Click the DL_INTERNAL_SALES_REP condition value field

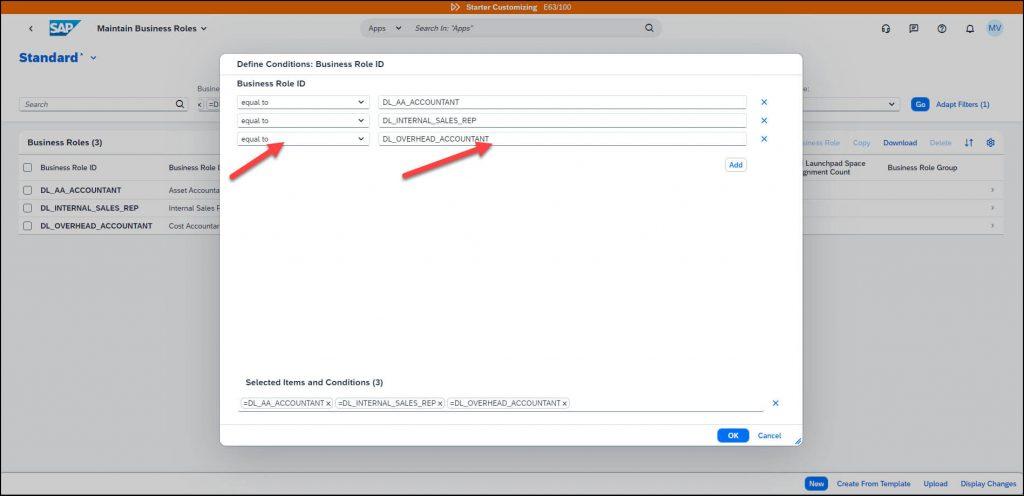click(x=562, y=121)
